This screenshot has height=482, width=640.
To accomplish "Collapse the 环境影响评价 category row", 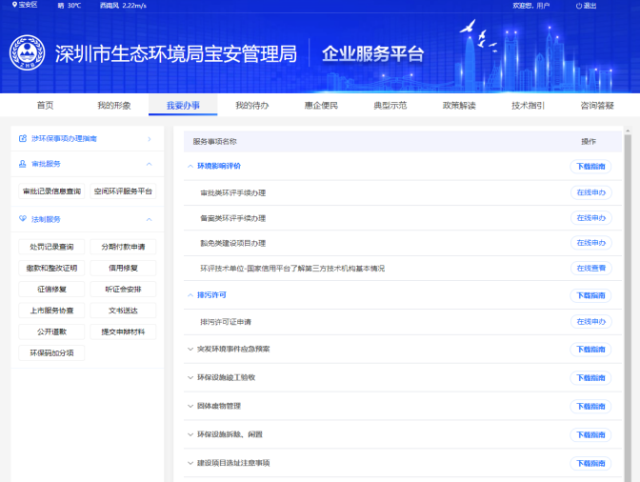I will tap(190, 165).
